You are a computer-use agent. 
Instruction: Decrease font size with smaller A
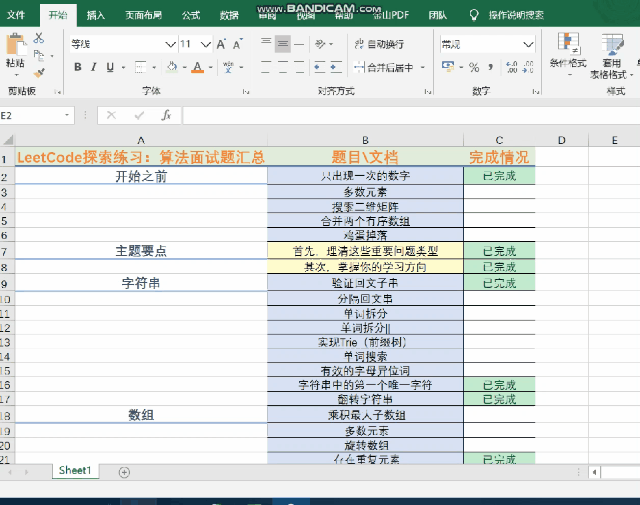click(238, 44)
